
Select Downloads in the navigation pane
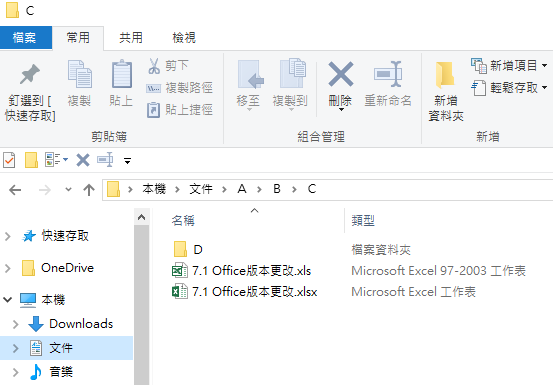(x=81, y=324)
